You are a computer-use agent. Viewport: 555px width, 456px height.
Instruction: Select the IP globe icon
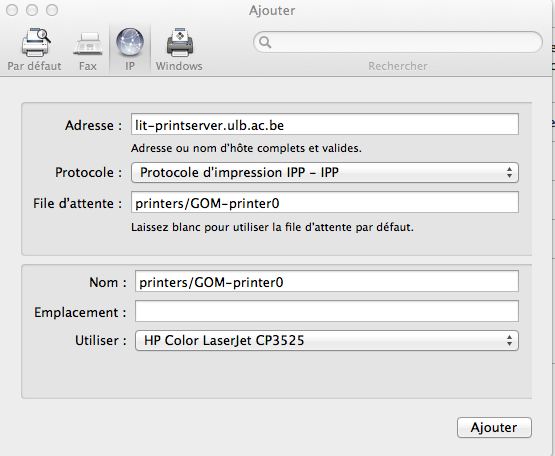click(130, 42)
